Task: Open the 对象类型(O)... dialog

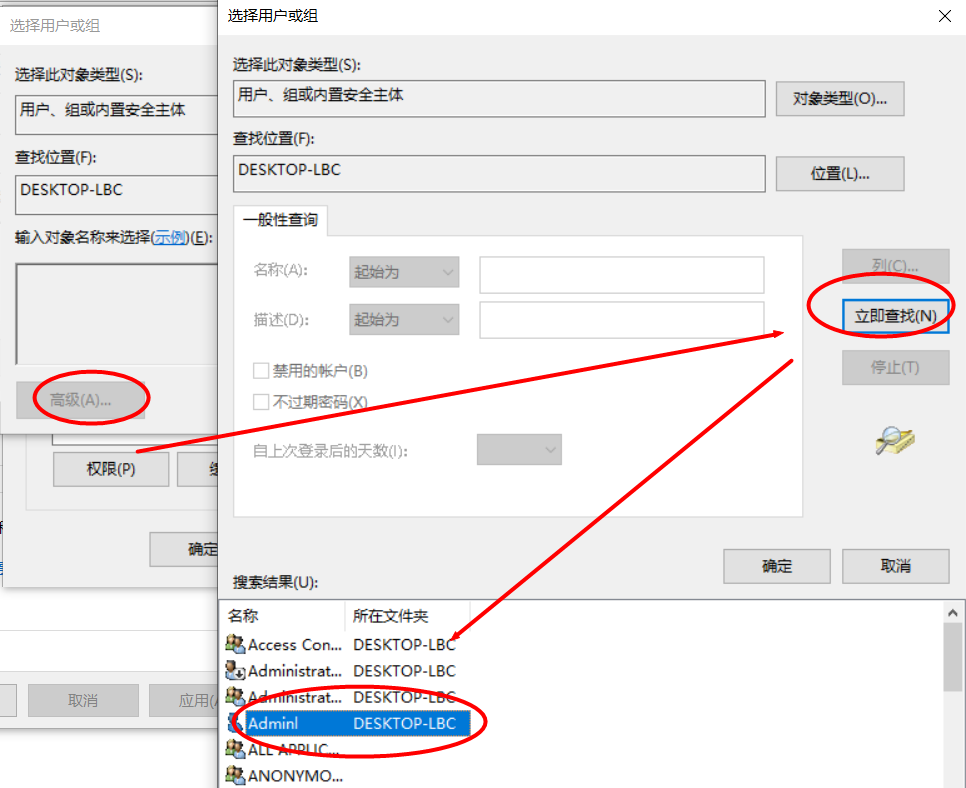Action: pos(839,99)
